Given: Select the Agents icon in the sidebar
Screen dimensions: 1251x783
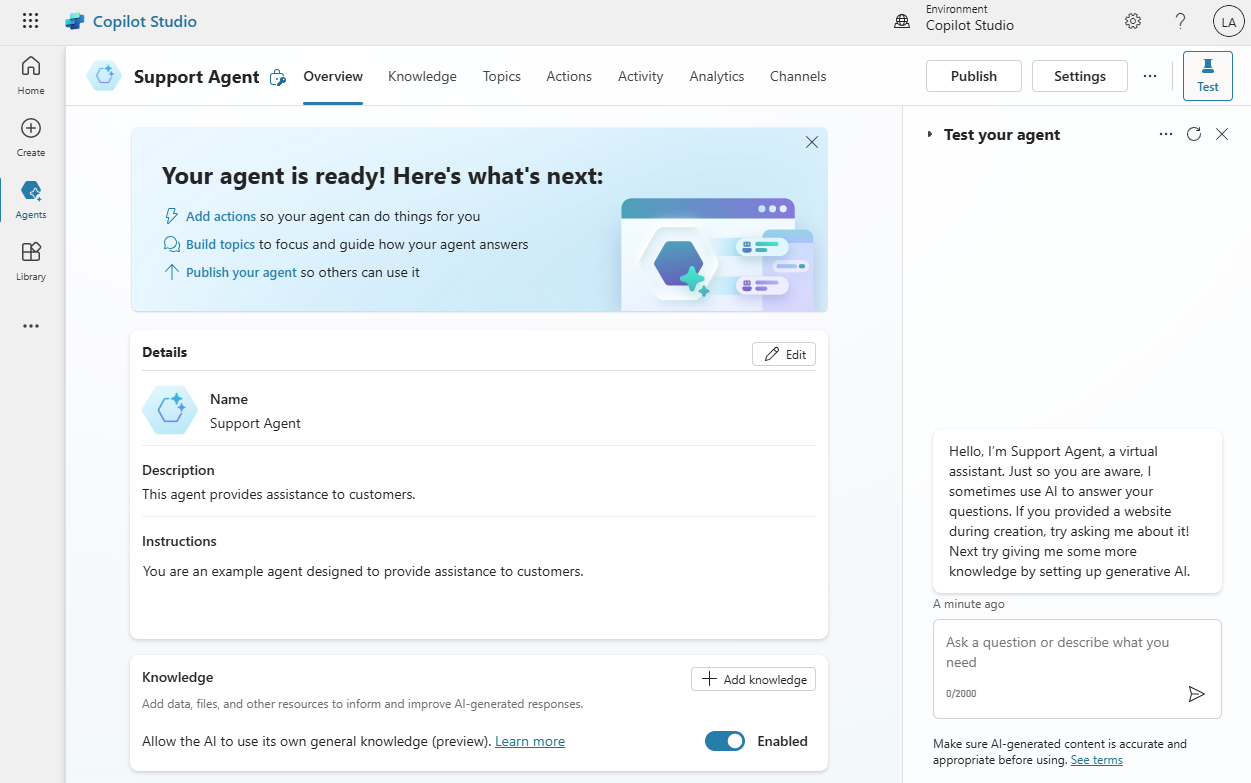Looking at the screenshot, I should [30, 197].
